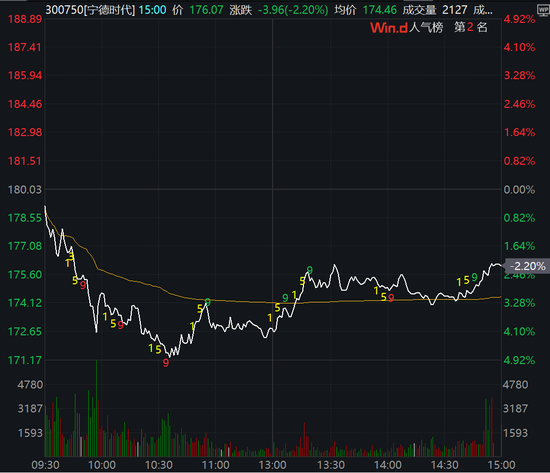Click the red 1.64% percent axis label
550x473 pixels.
pos(519,132)
